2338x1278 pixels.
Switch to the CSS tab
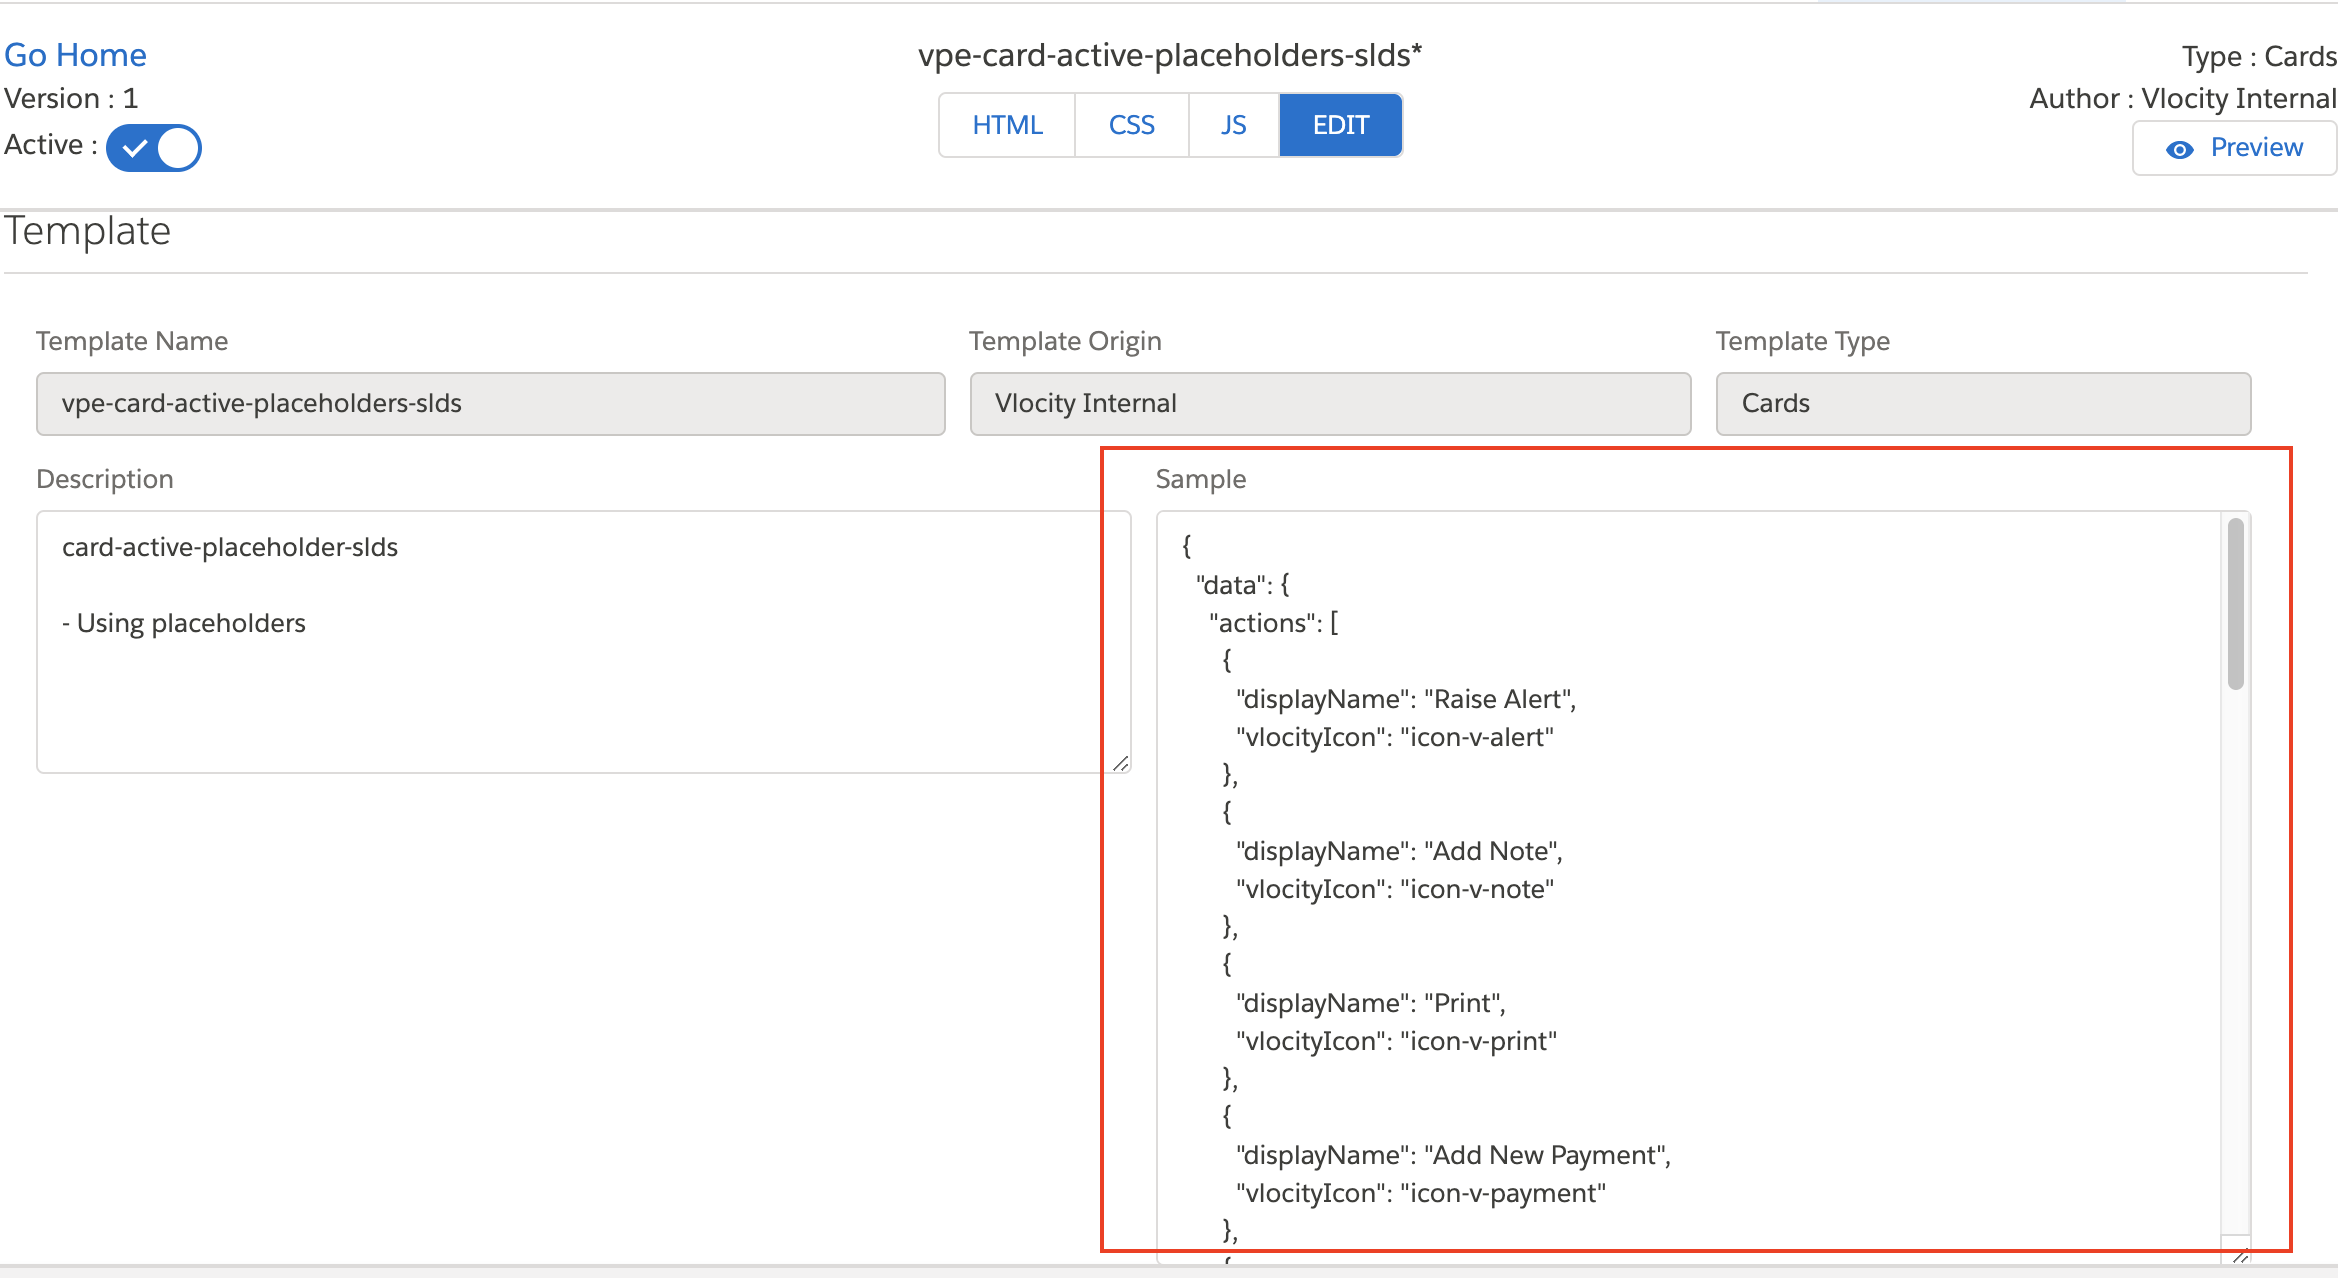click(x=1131, y=125)
